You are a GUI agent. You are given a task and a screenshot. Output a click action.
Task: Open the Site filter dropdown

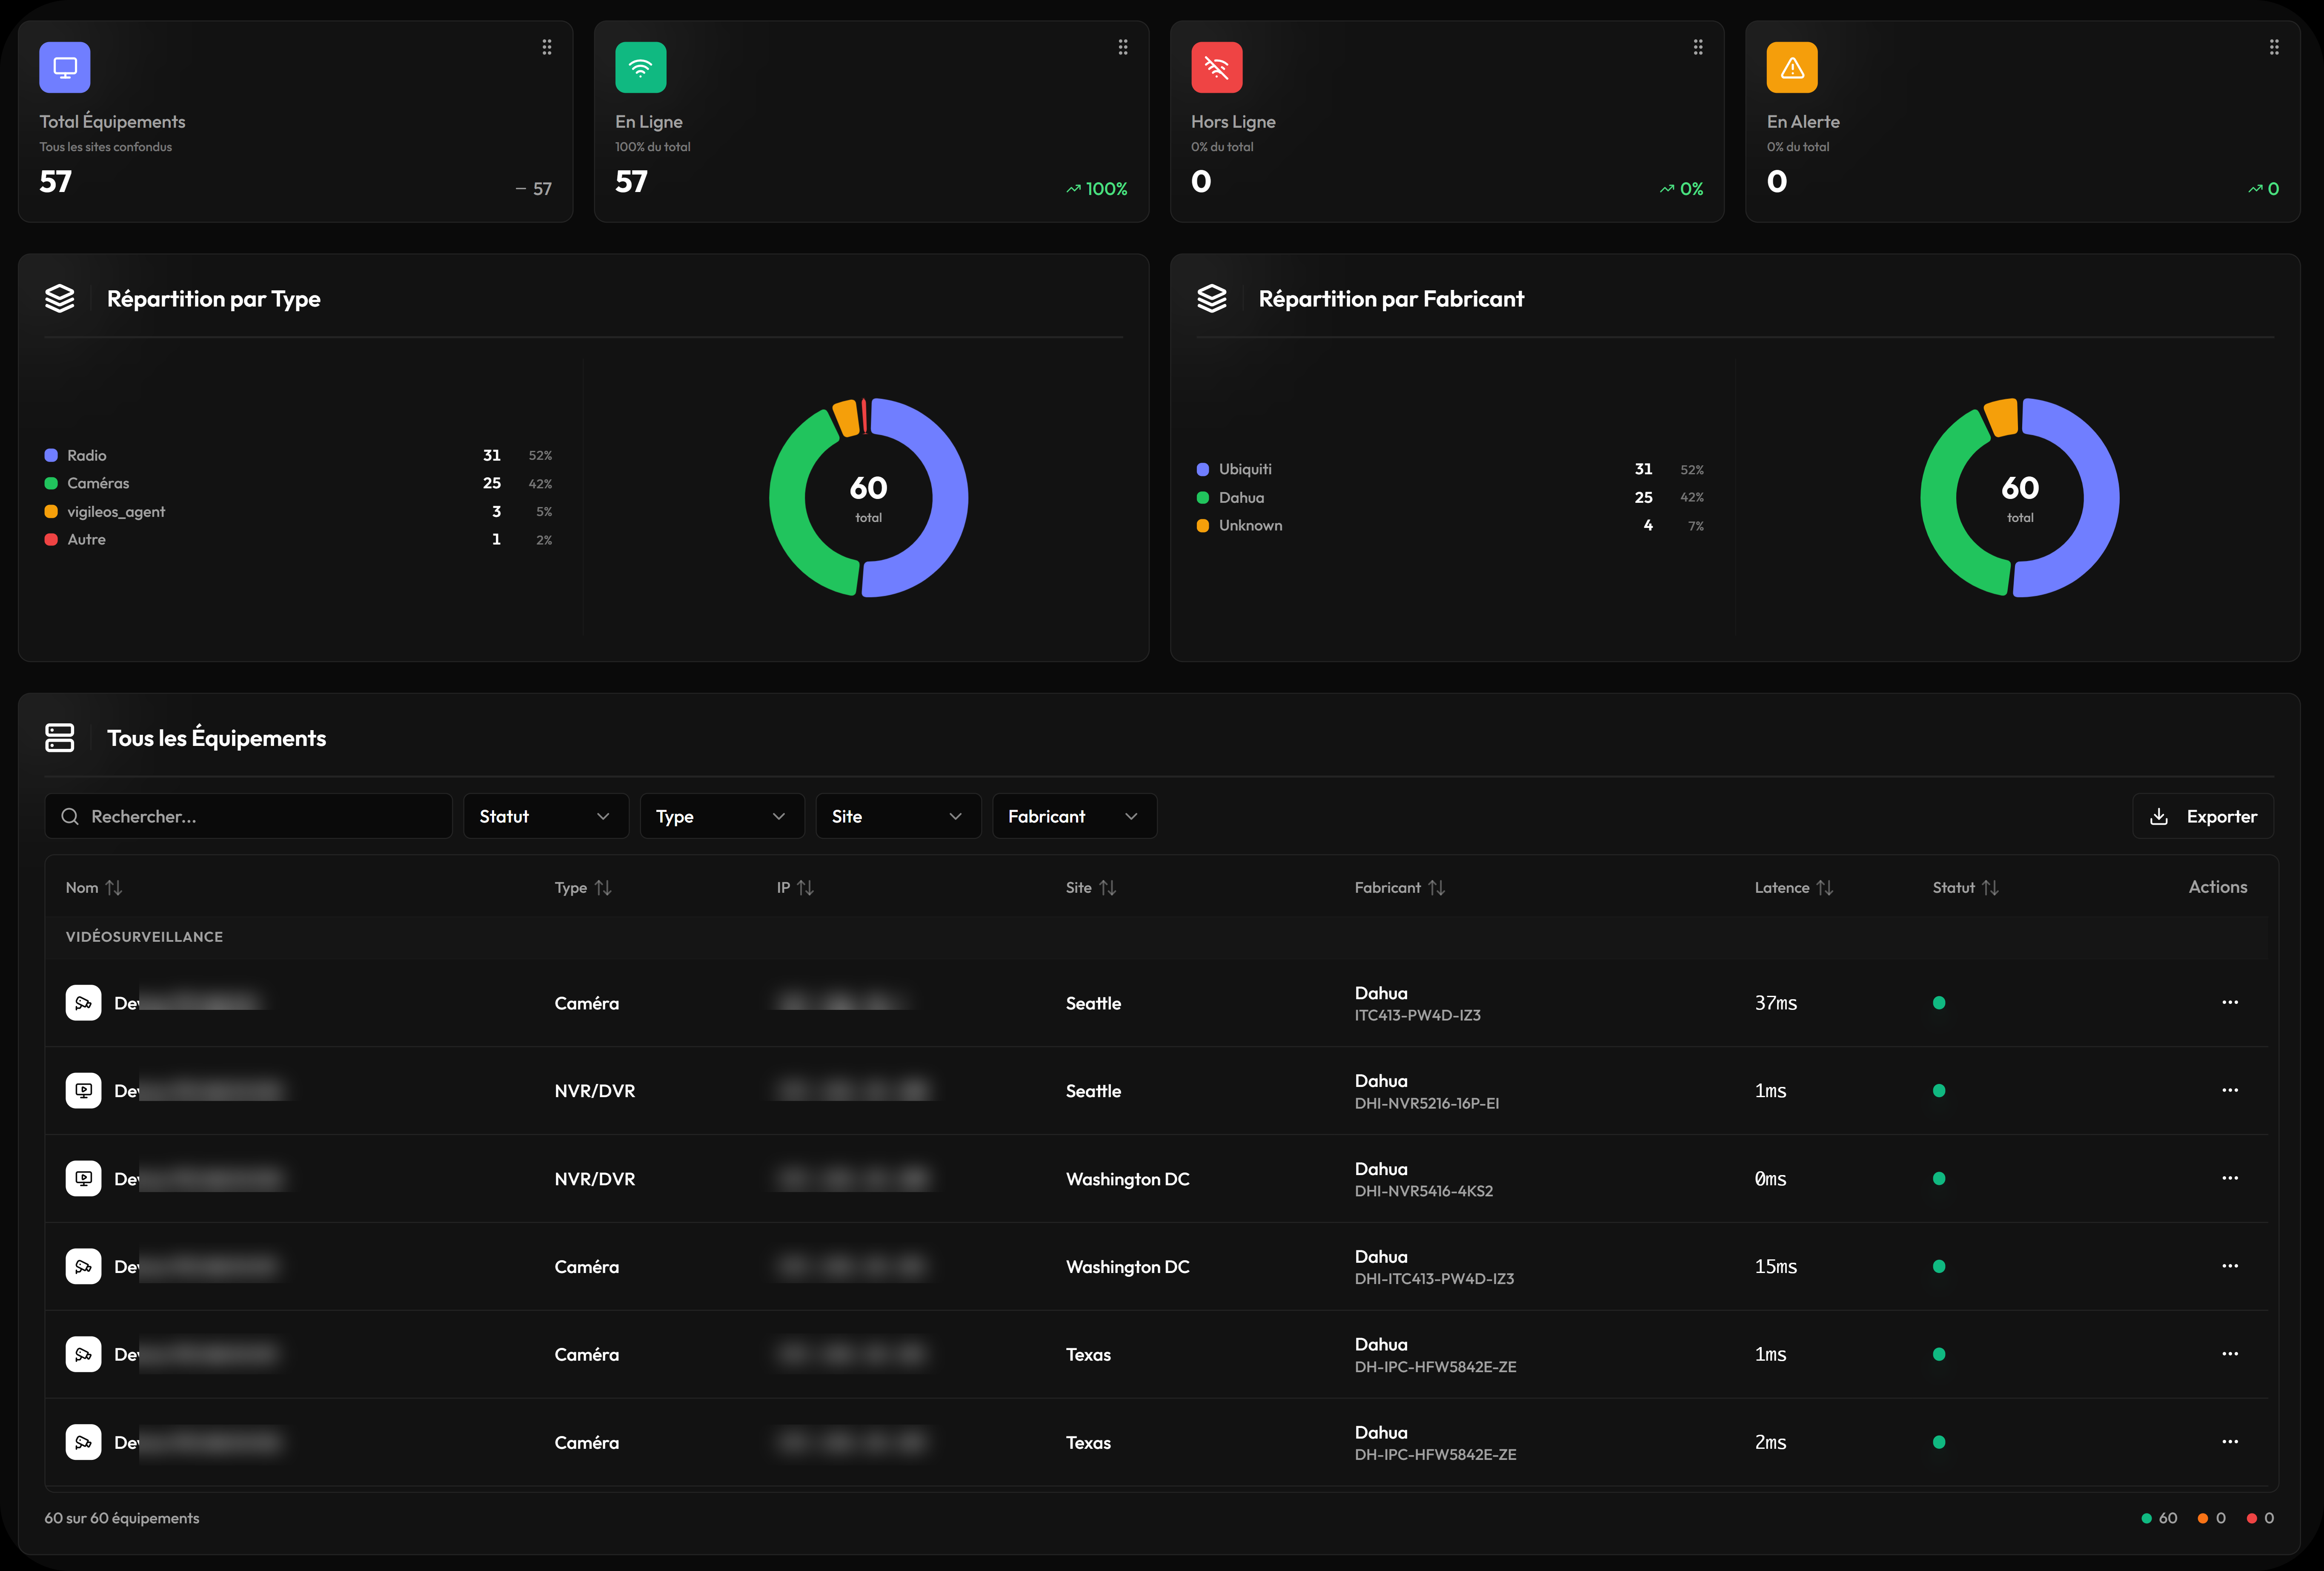pos(898,816)
